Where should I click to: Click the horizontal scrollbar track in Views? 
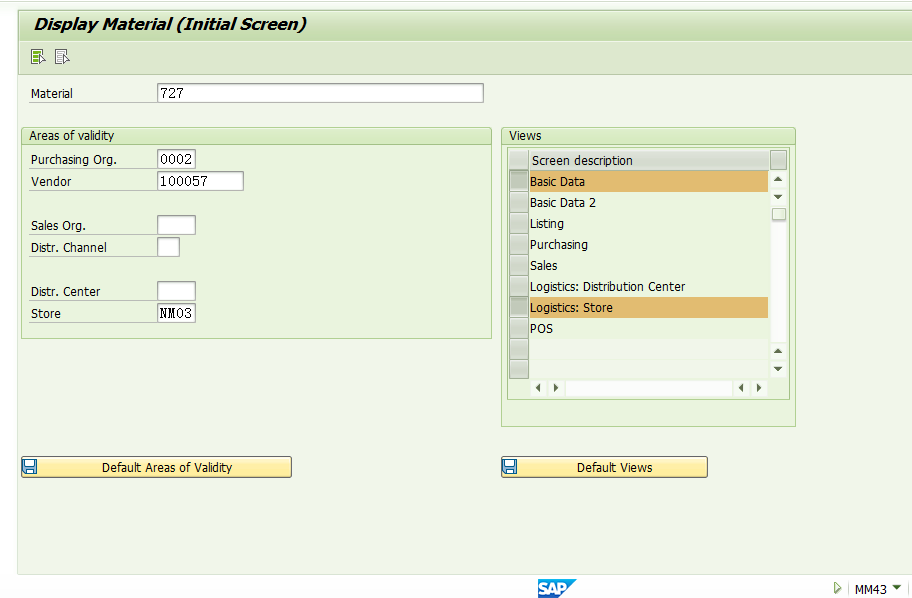click(x=649, y=388)
